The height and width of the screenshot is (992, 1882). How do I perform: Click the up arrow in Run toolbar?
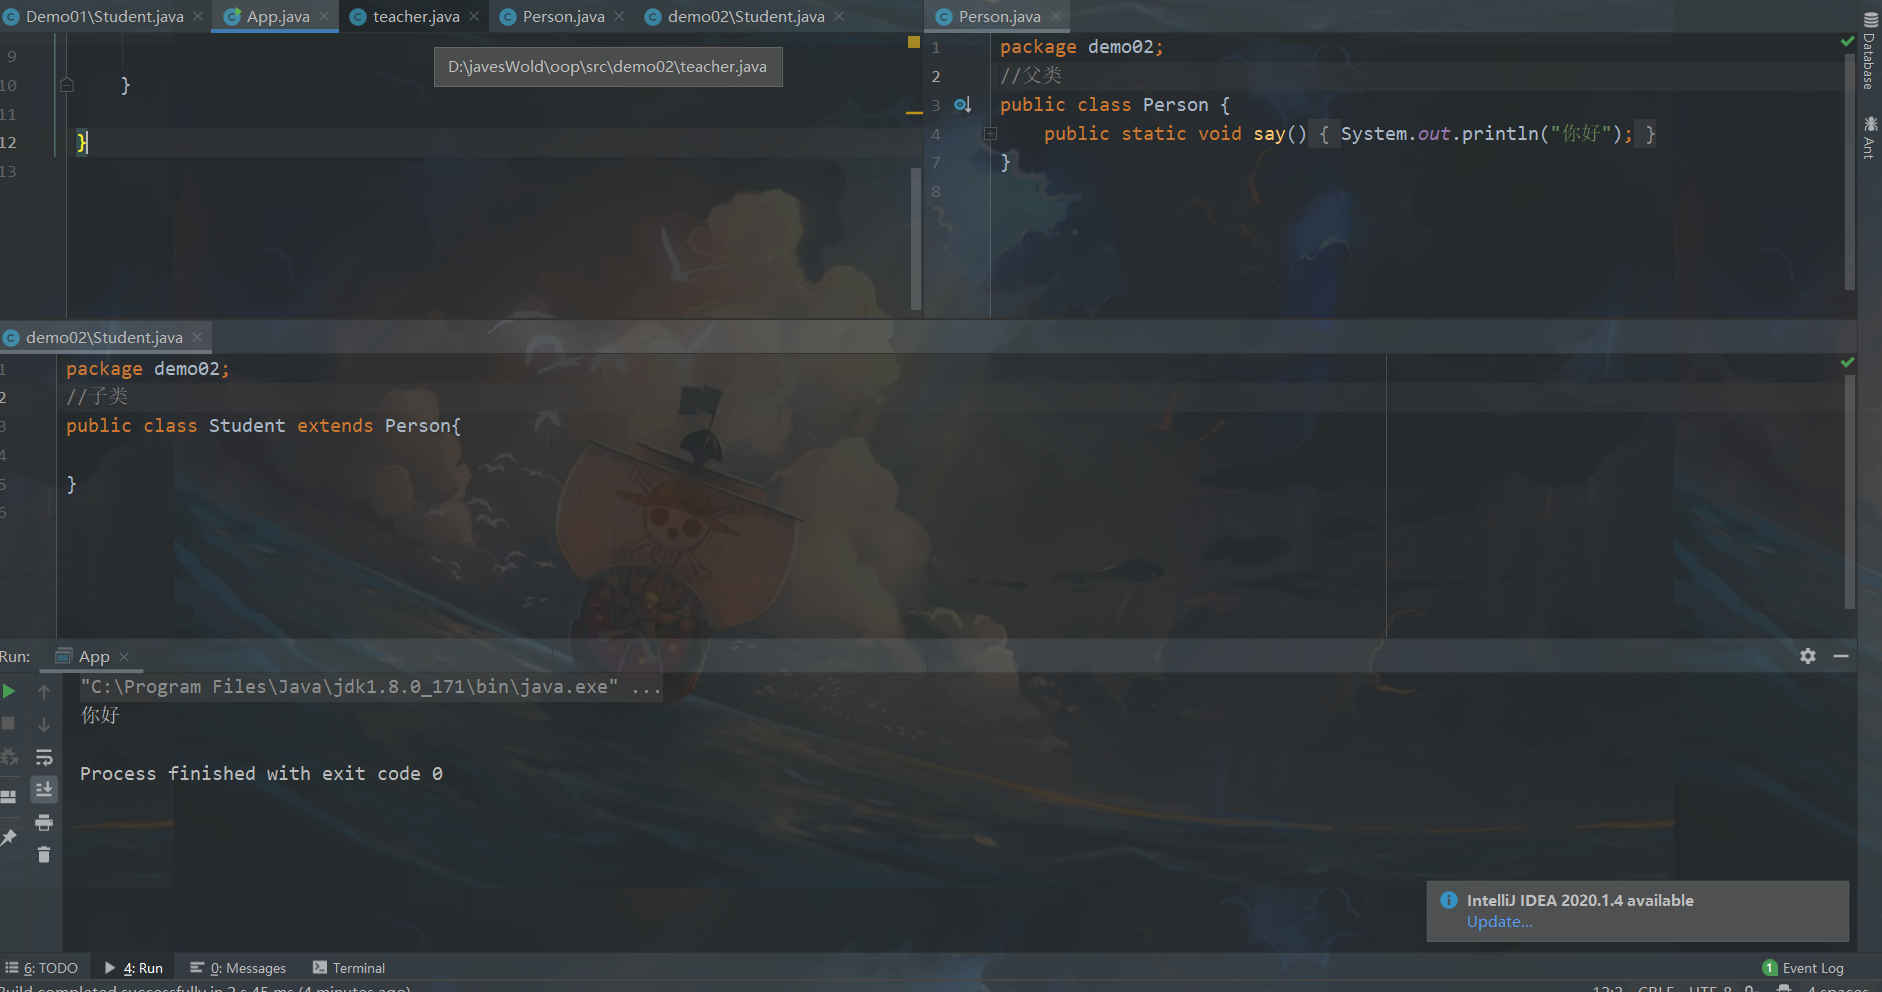[44, 691]
